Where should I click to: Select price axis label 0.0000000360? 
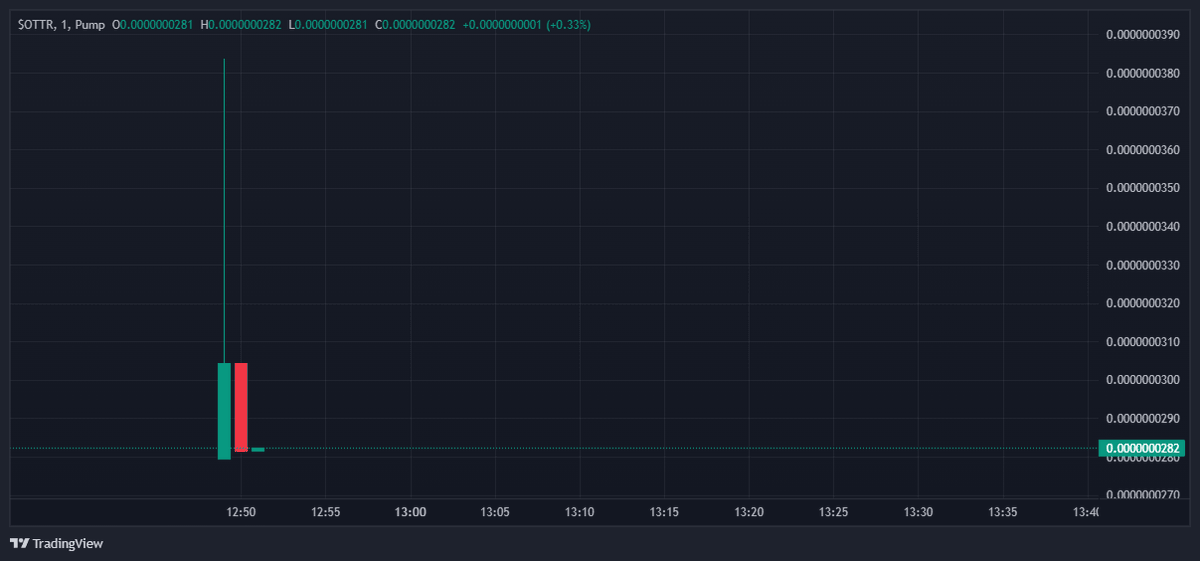(x=1143, y=150)
